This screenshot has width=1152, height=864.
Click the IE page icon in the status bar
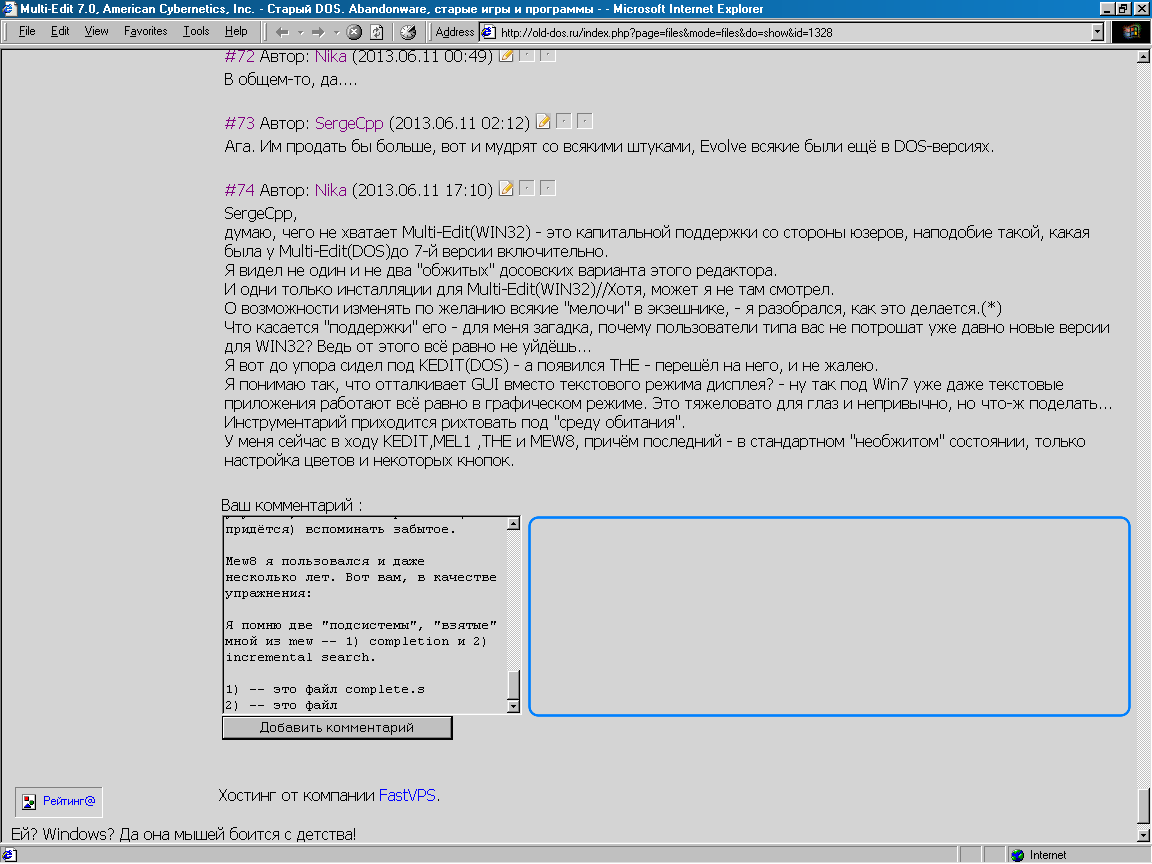[x=9, y=855]
